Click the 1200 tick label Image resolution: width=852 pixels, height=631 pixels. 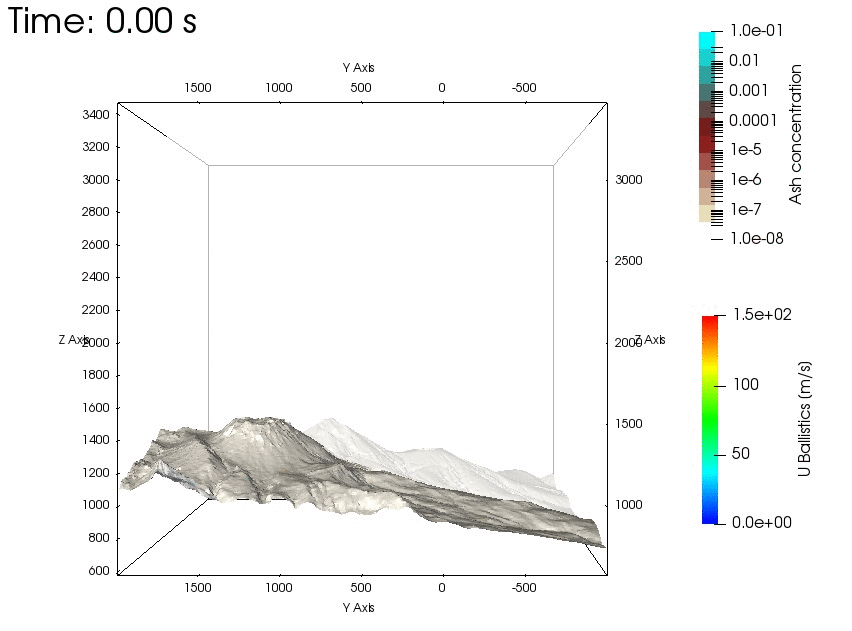(x=96, y=473)
